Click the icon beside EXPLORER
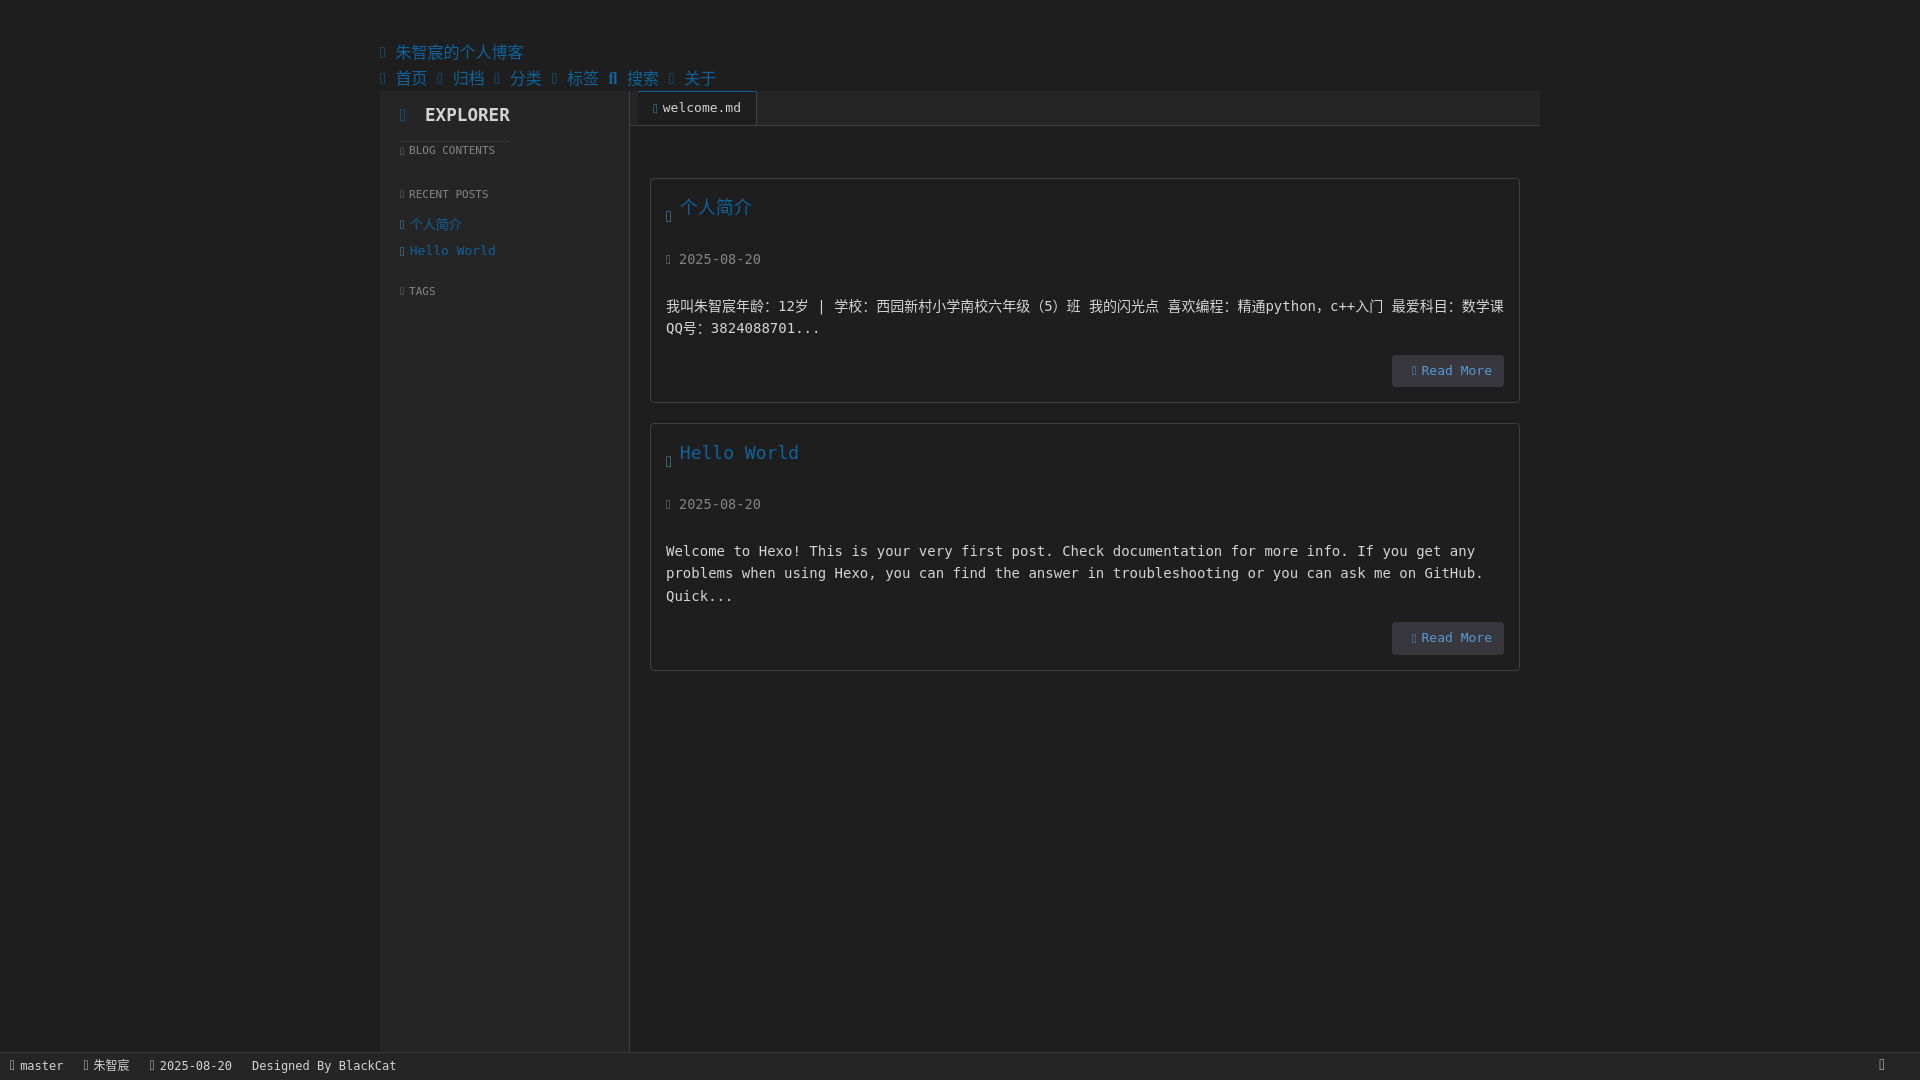Image resolution: width=1920 pixels, height=1080 pixels. click(403, 115)
